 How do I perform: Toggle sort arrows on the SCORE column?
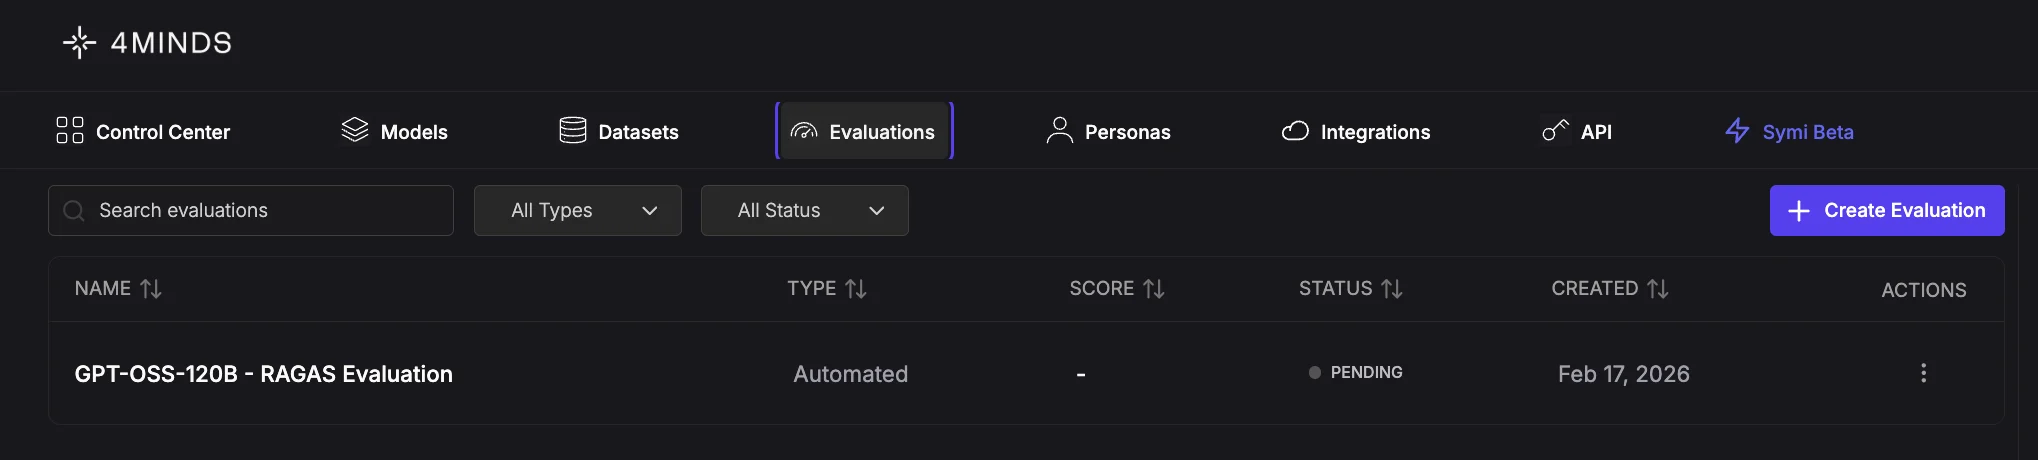(x=1154, y=288)
